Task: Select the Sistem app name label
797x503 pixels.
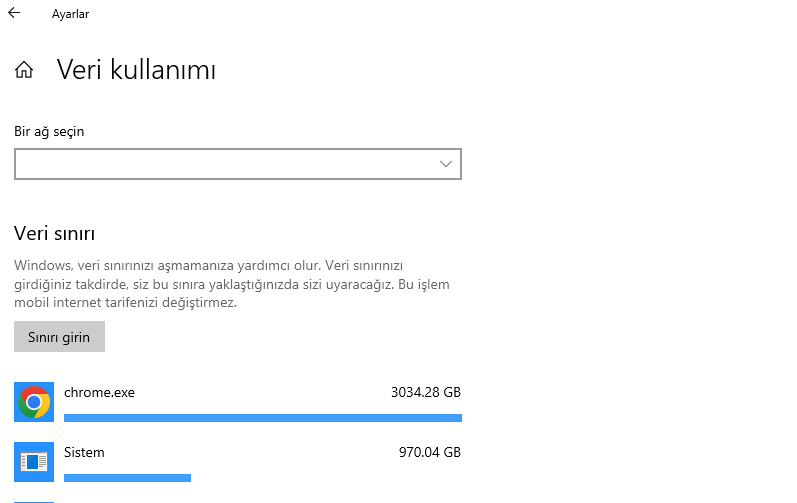Action: tap(84, 453)
